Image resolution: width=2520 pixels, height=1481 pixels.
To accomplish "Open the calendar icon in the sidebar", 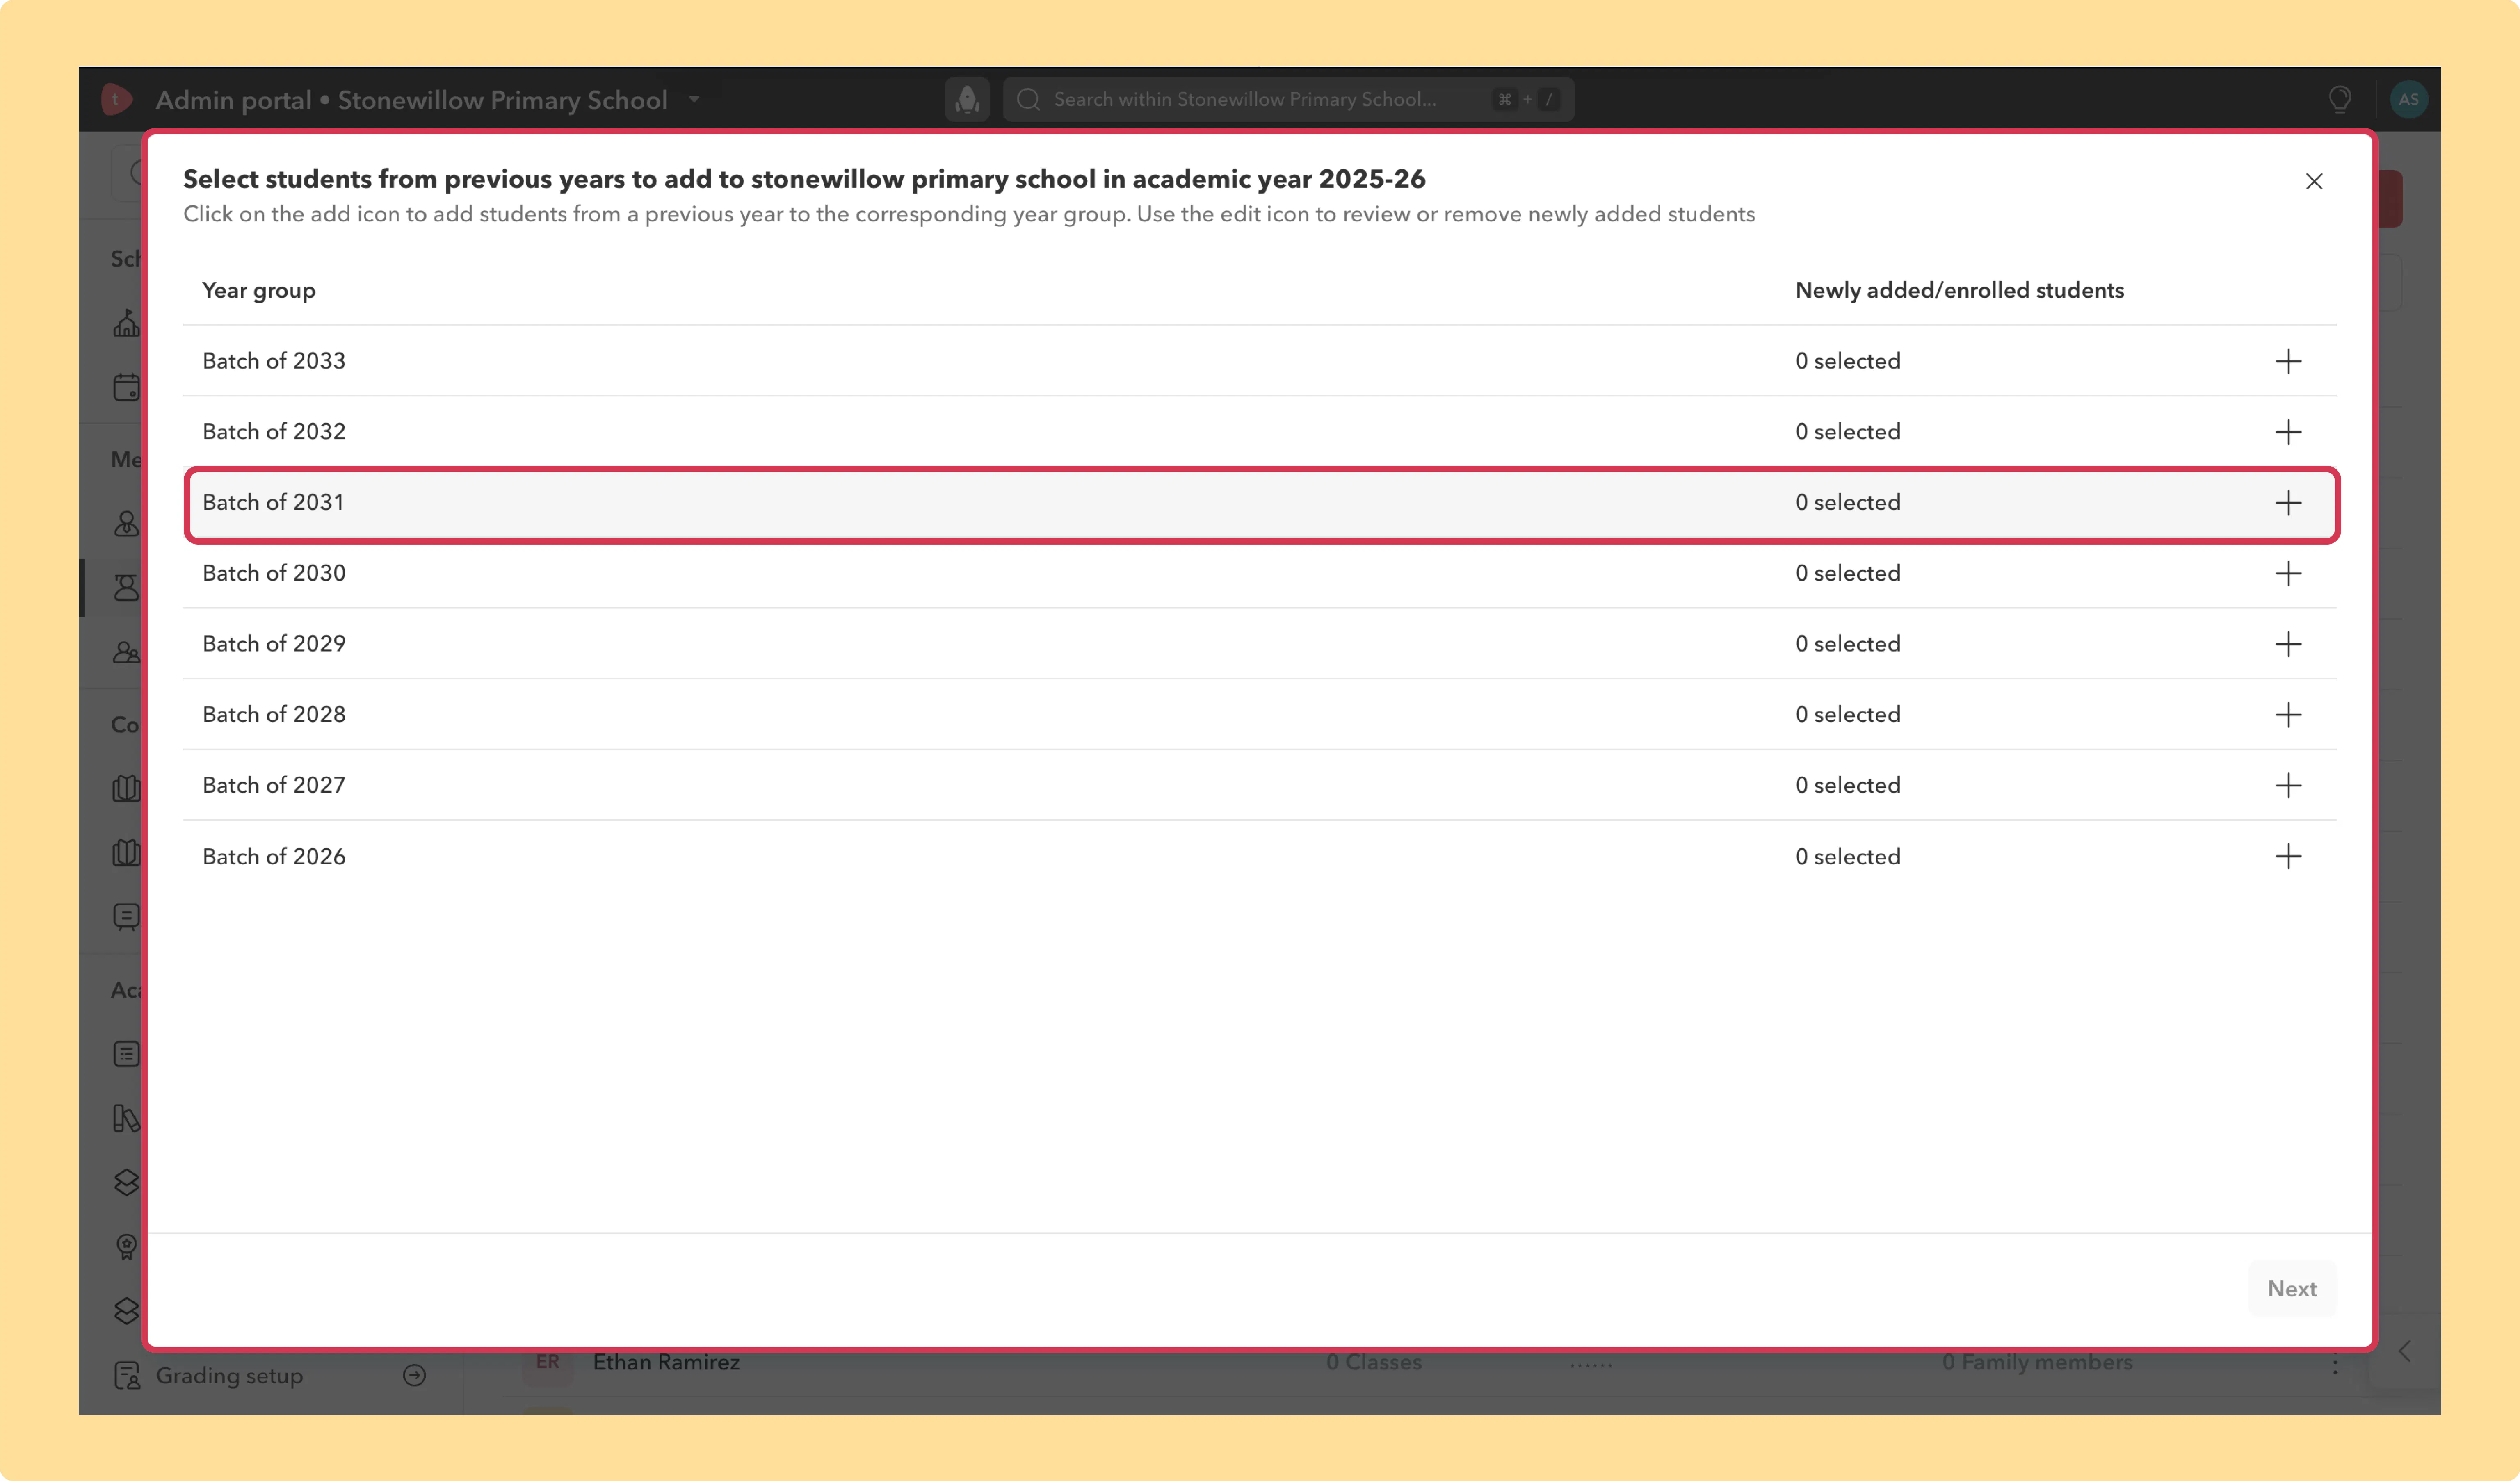I will click(127, 387).
